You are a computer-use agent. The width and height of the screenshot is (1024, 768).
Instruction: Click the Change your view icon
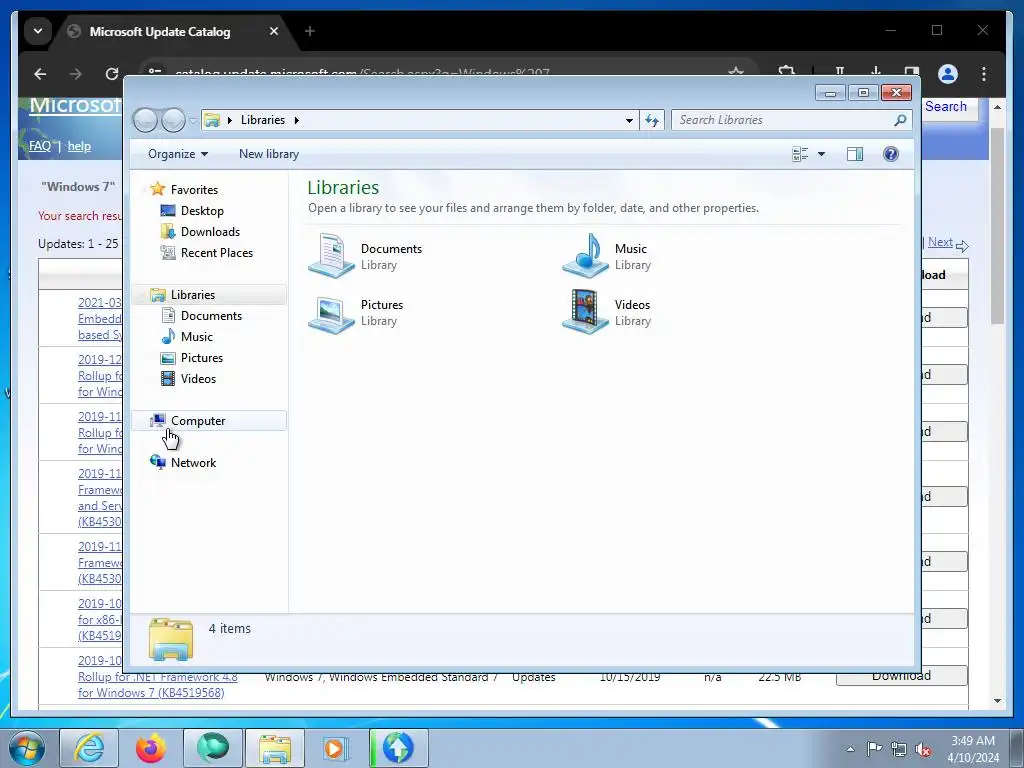click(800, 154)
